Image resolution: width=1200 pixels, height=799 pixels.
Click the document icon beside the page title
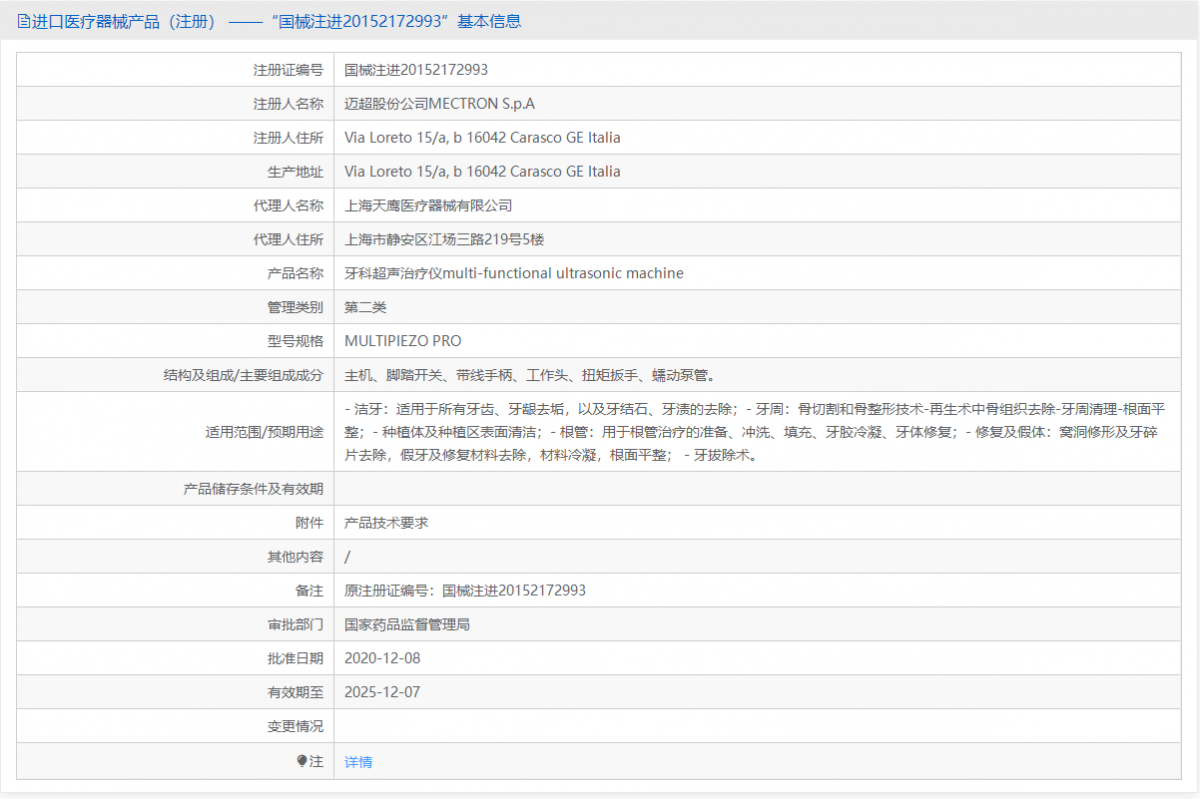coord(21,20)
